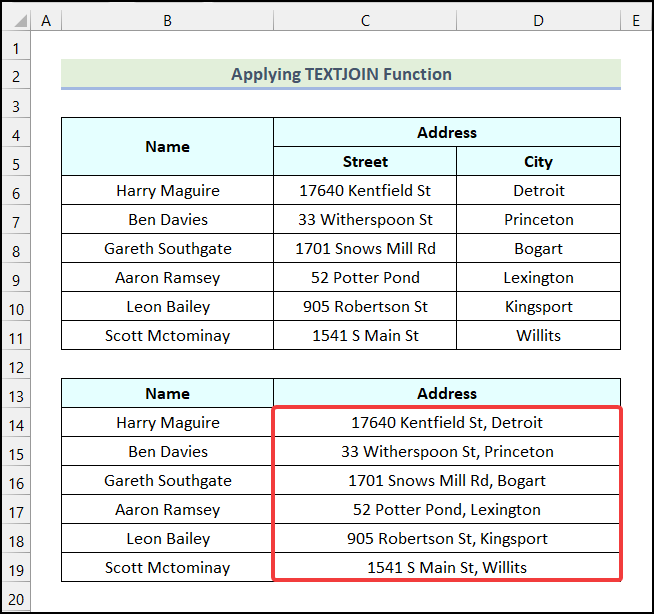
Task: Select Leon Bailey cell in row 10
Action: click(x=167, y=306)
